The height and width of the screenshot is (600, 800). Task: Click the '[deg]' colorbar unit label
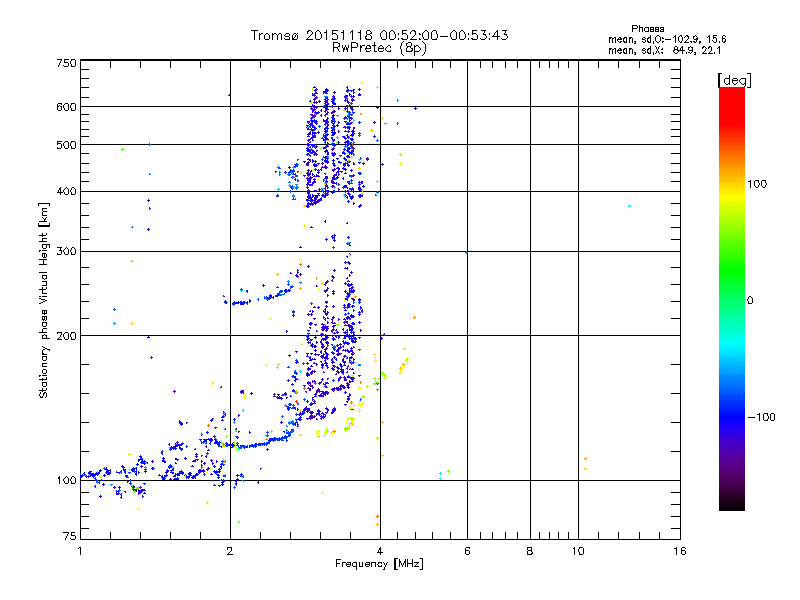click(x=734, y=80)
